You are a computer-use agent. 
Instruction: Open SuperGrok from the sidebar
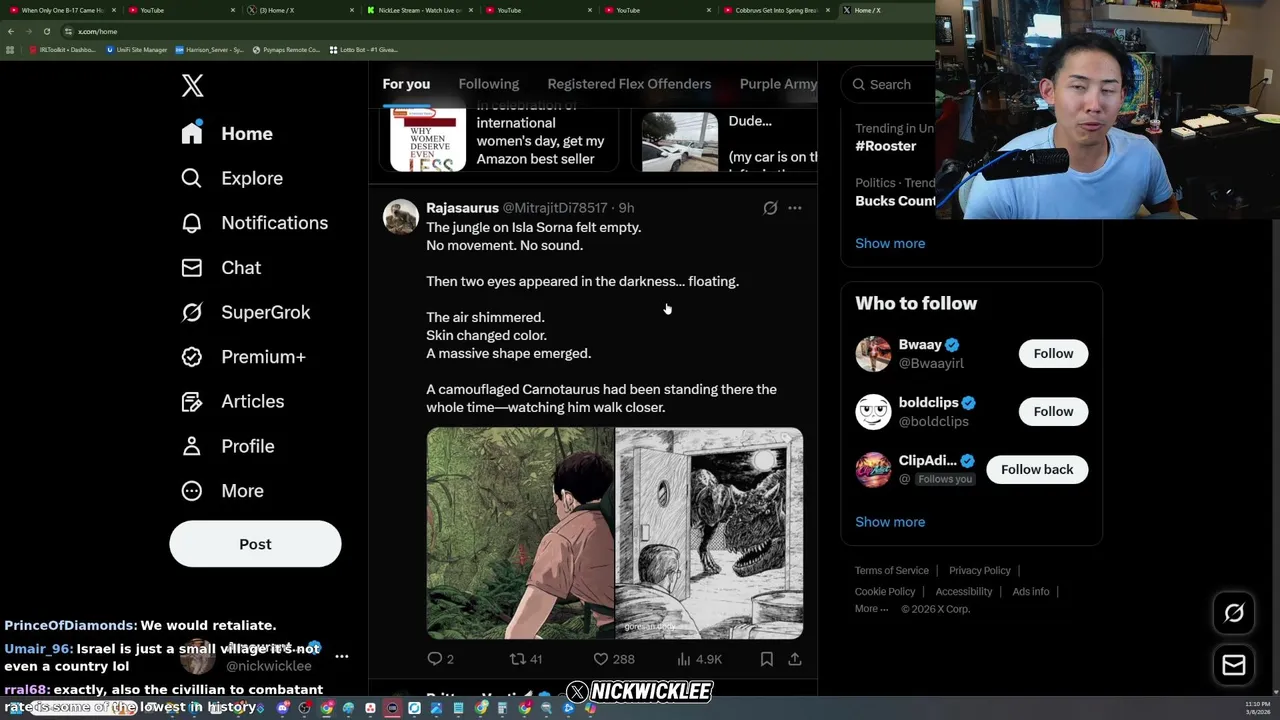pos(246,312)
